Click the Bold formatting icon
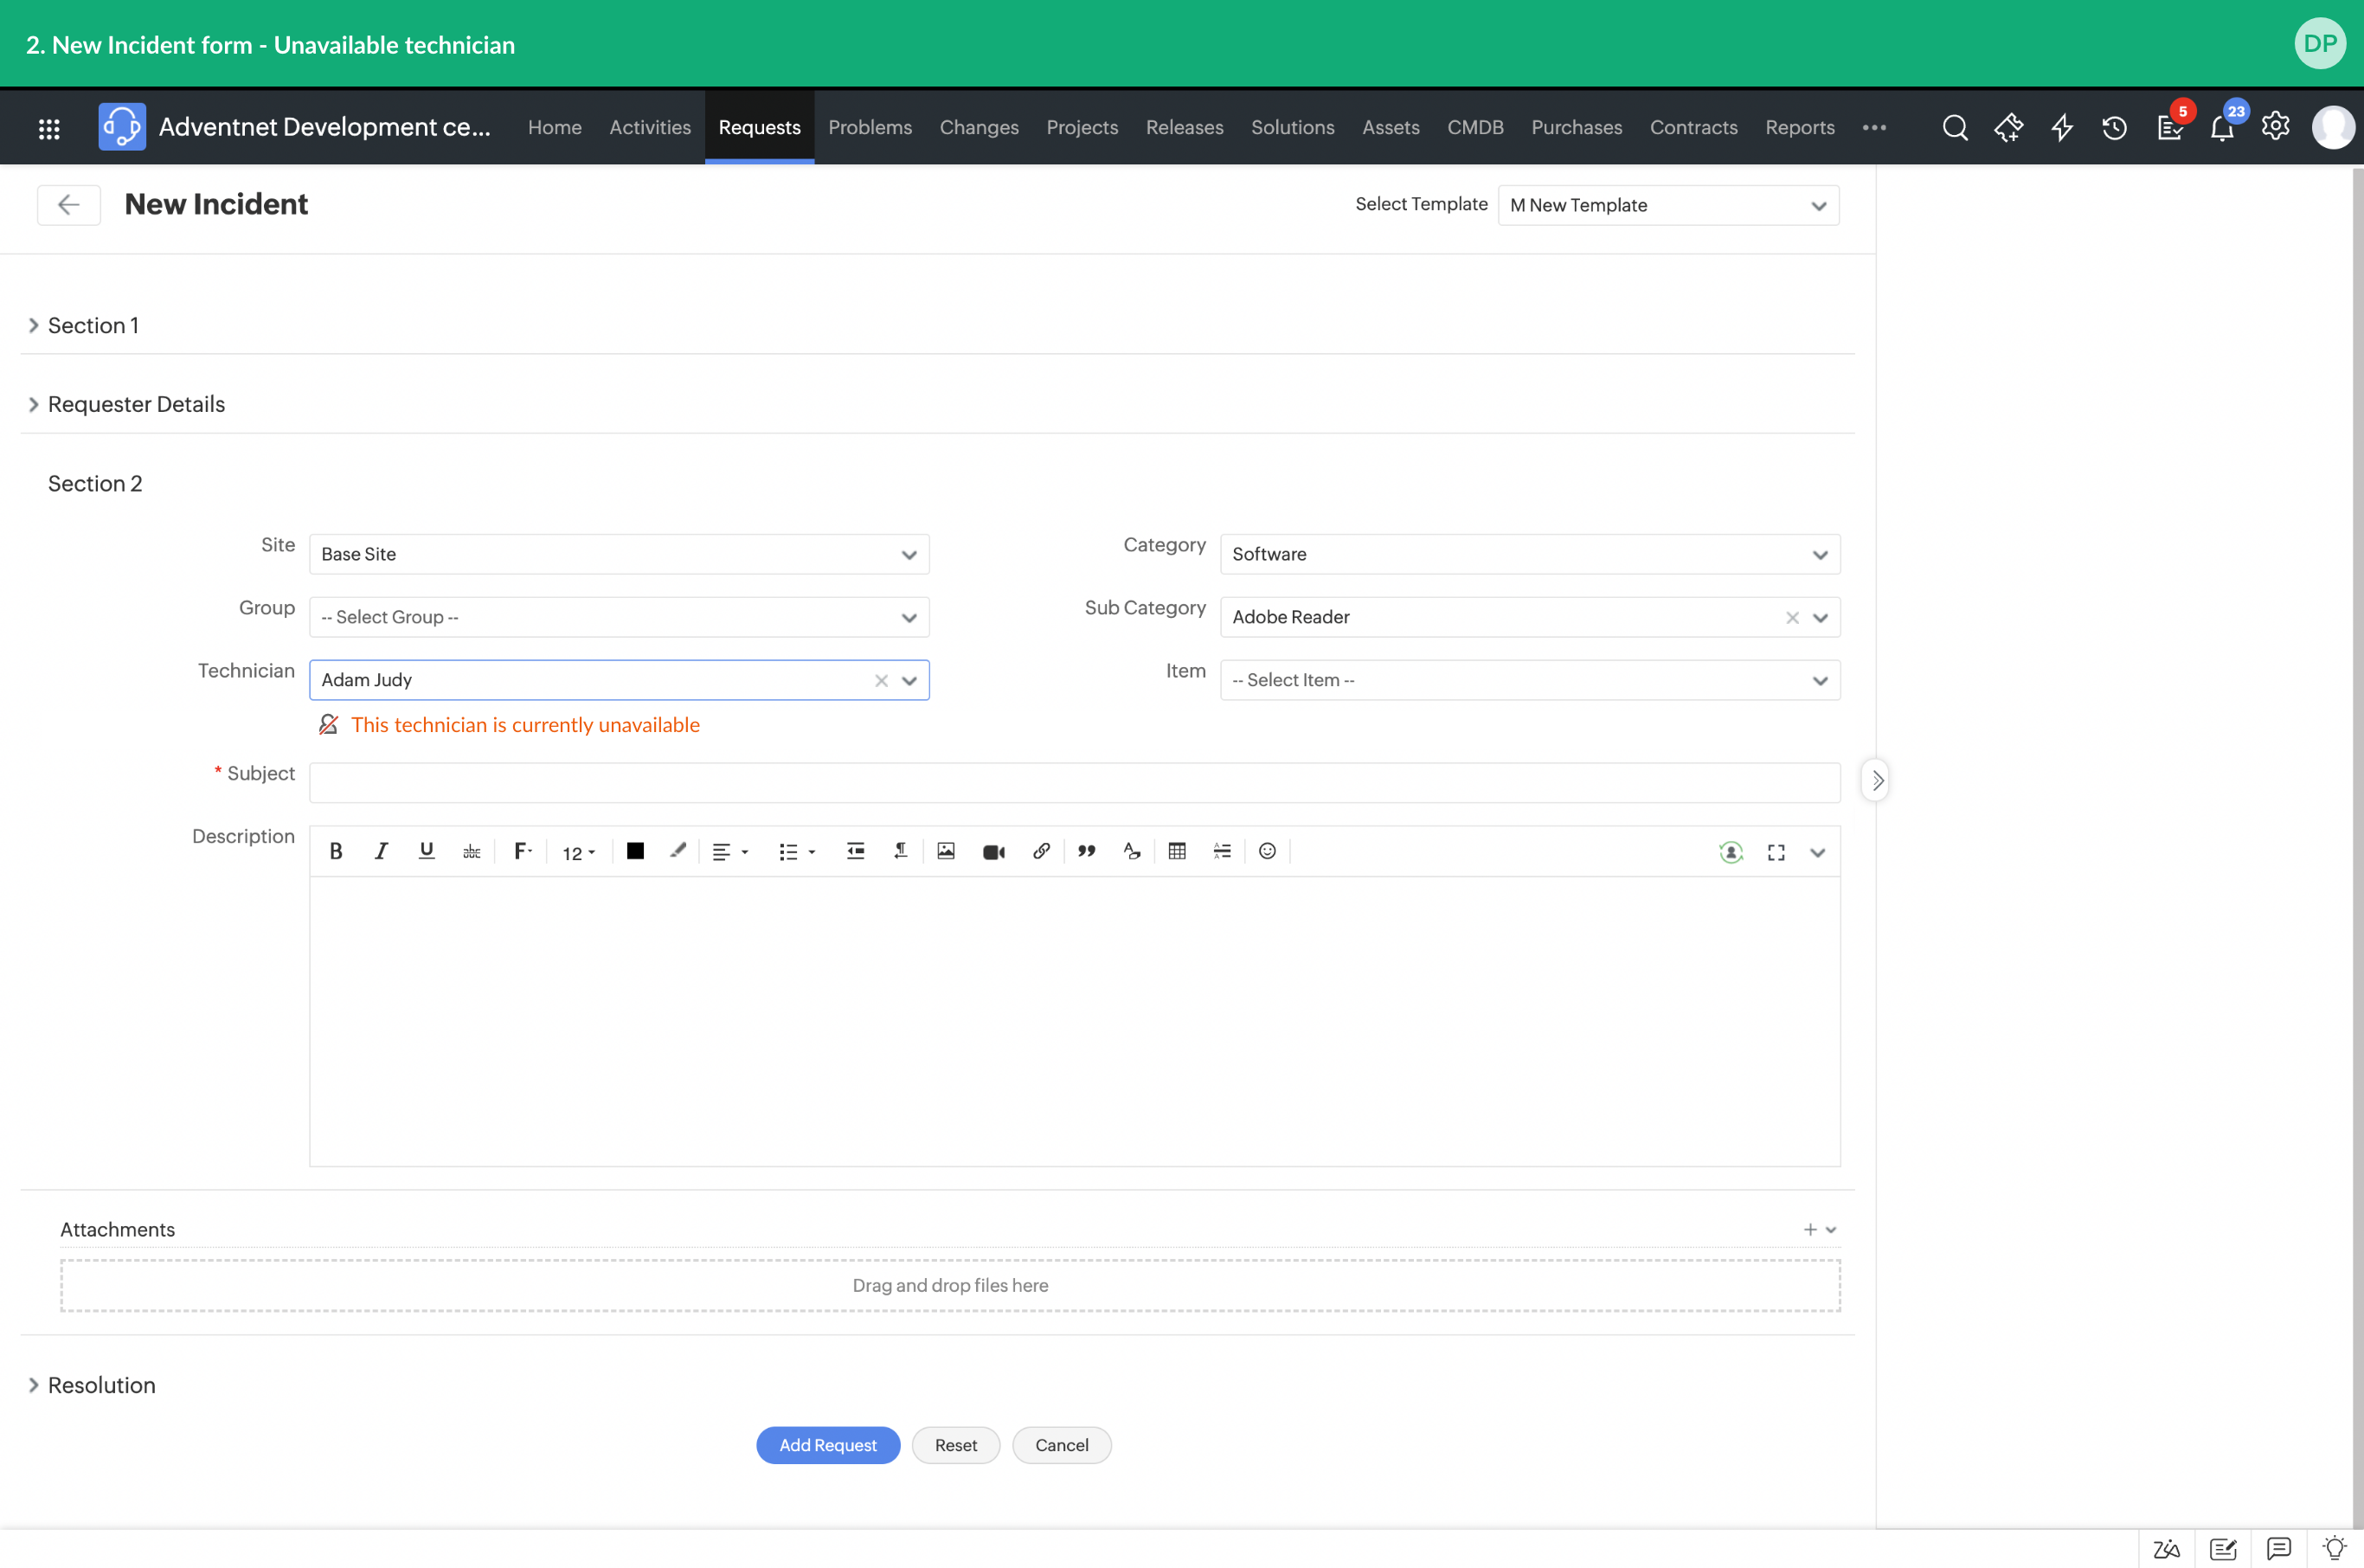 [336, 851]
